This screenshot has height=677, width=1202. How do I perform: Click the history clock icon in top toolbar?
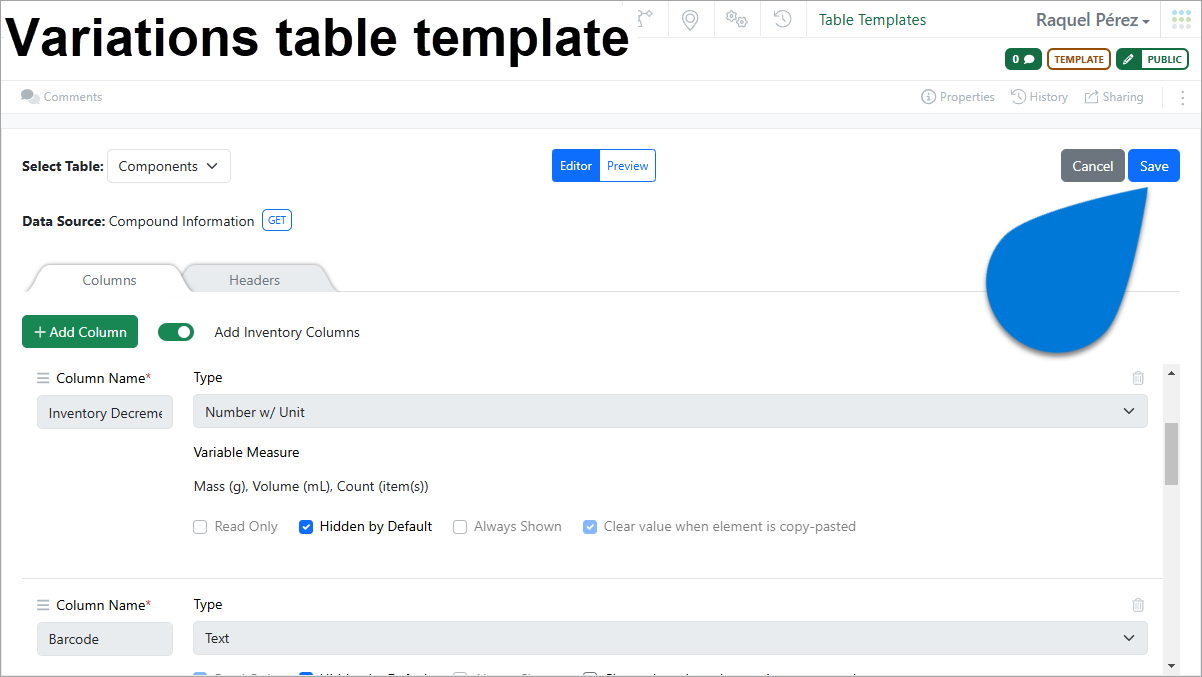(x=782, y=18)
